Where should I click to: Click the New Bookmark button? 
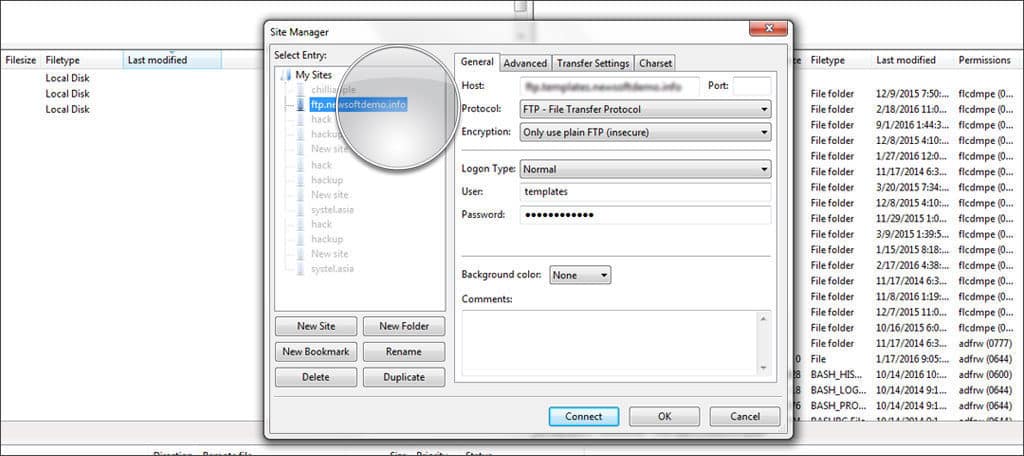(315, 352)
